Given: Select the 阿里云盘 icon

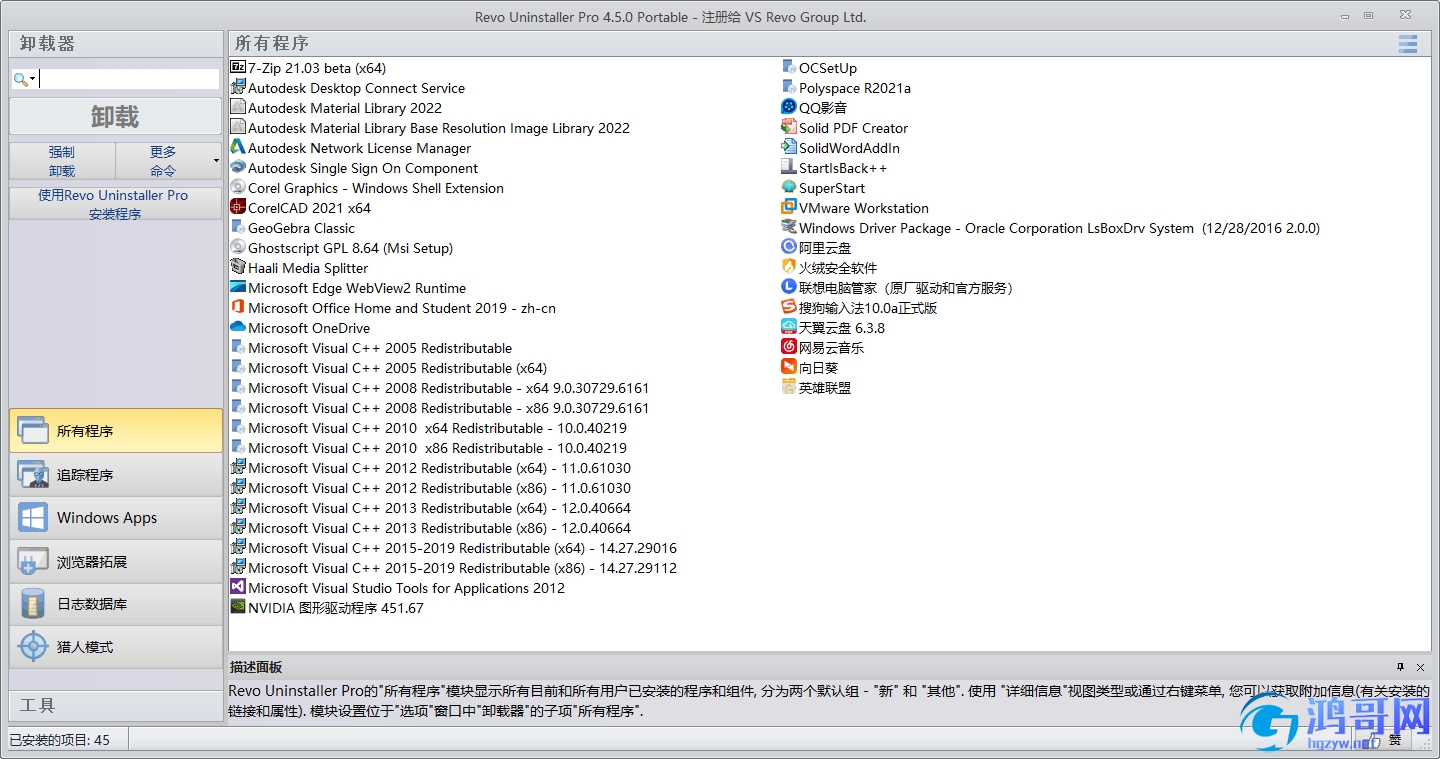Looking at the screenshot, I should click(789, 248).
